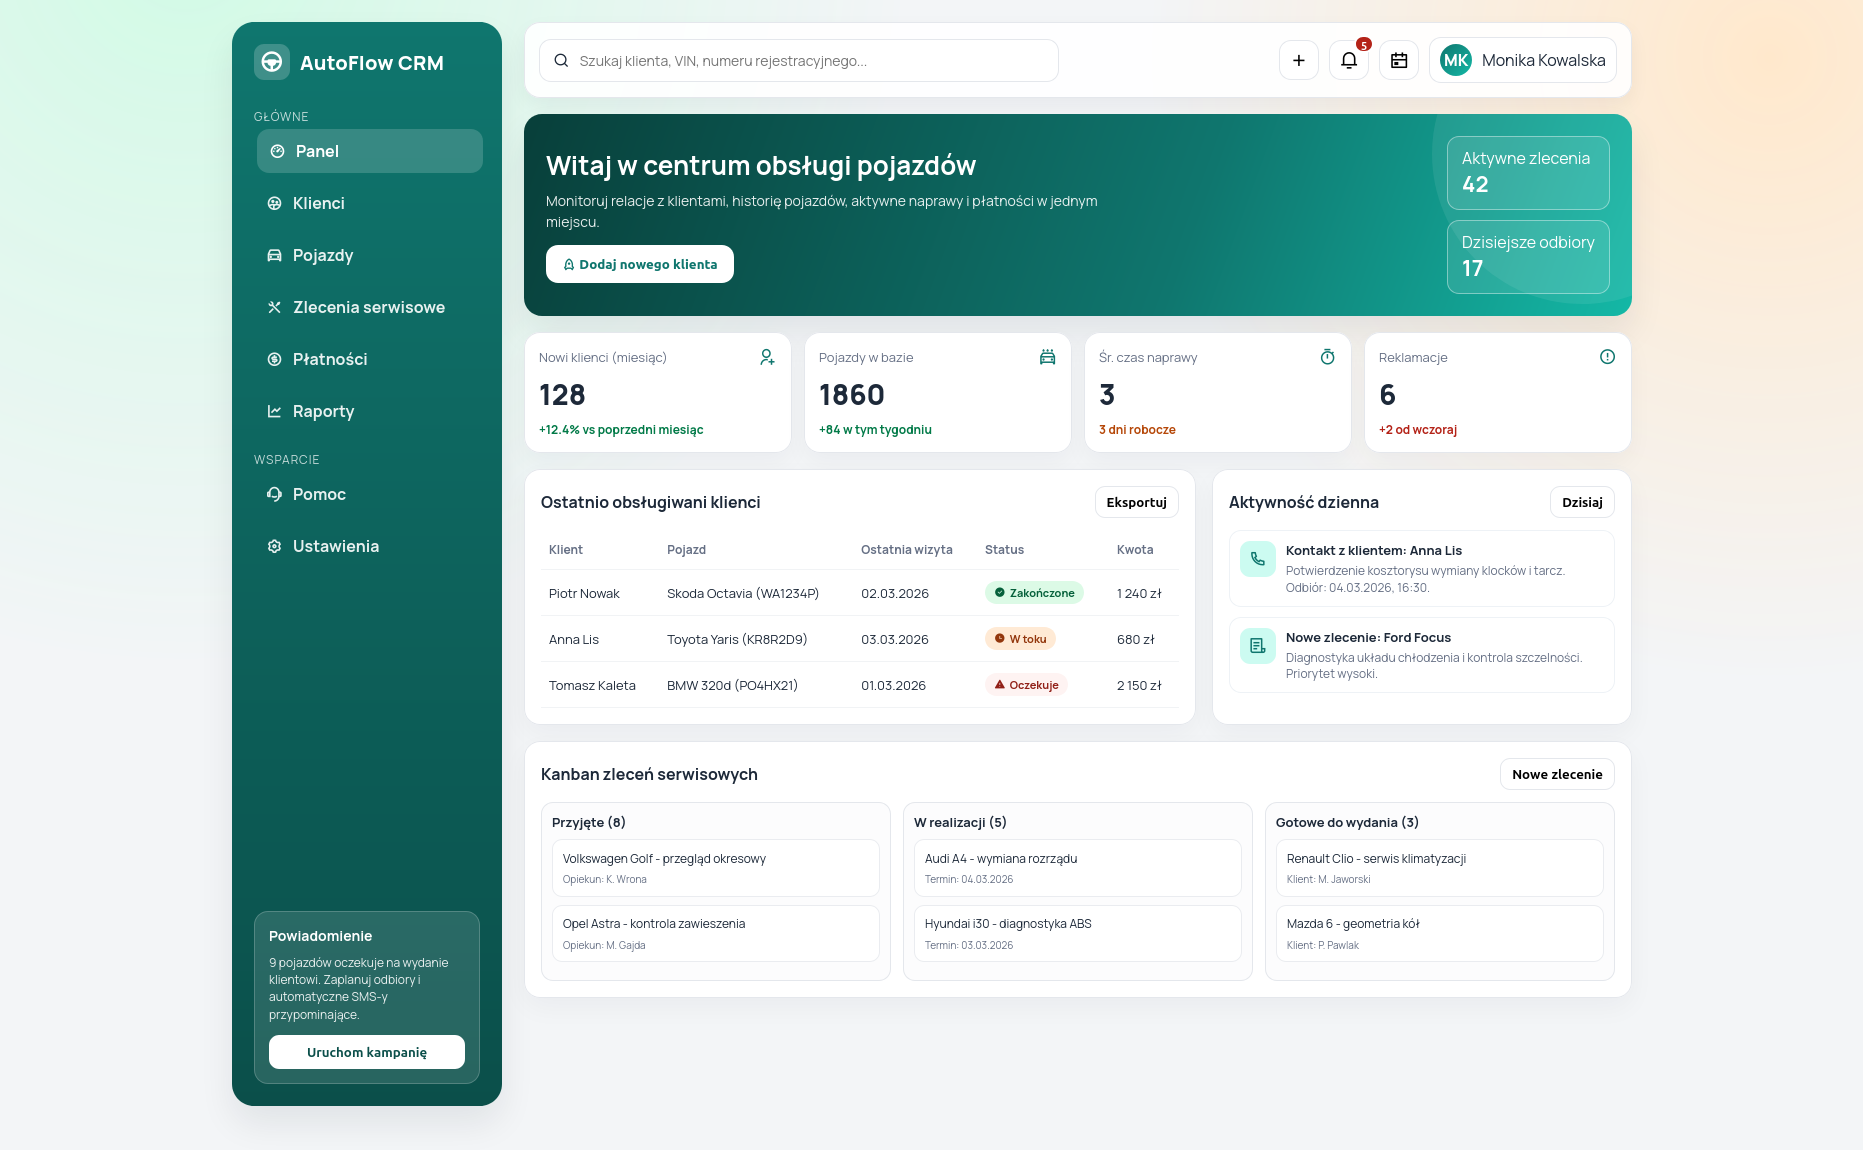Click Uruchom kampanię button
The width and height of the screenshot is (1863, 1150).
coord(367,1052)
